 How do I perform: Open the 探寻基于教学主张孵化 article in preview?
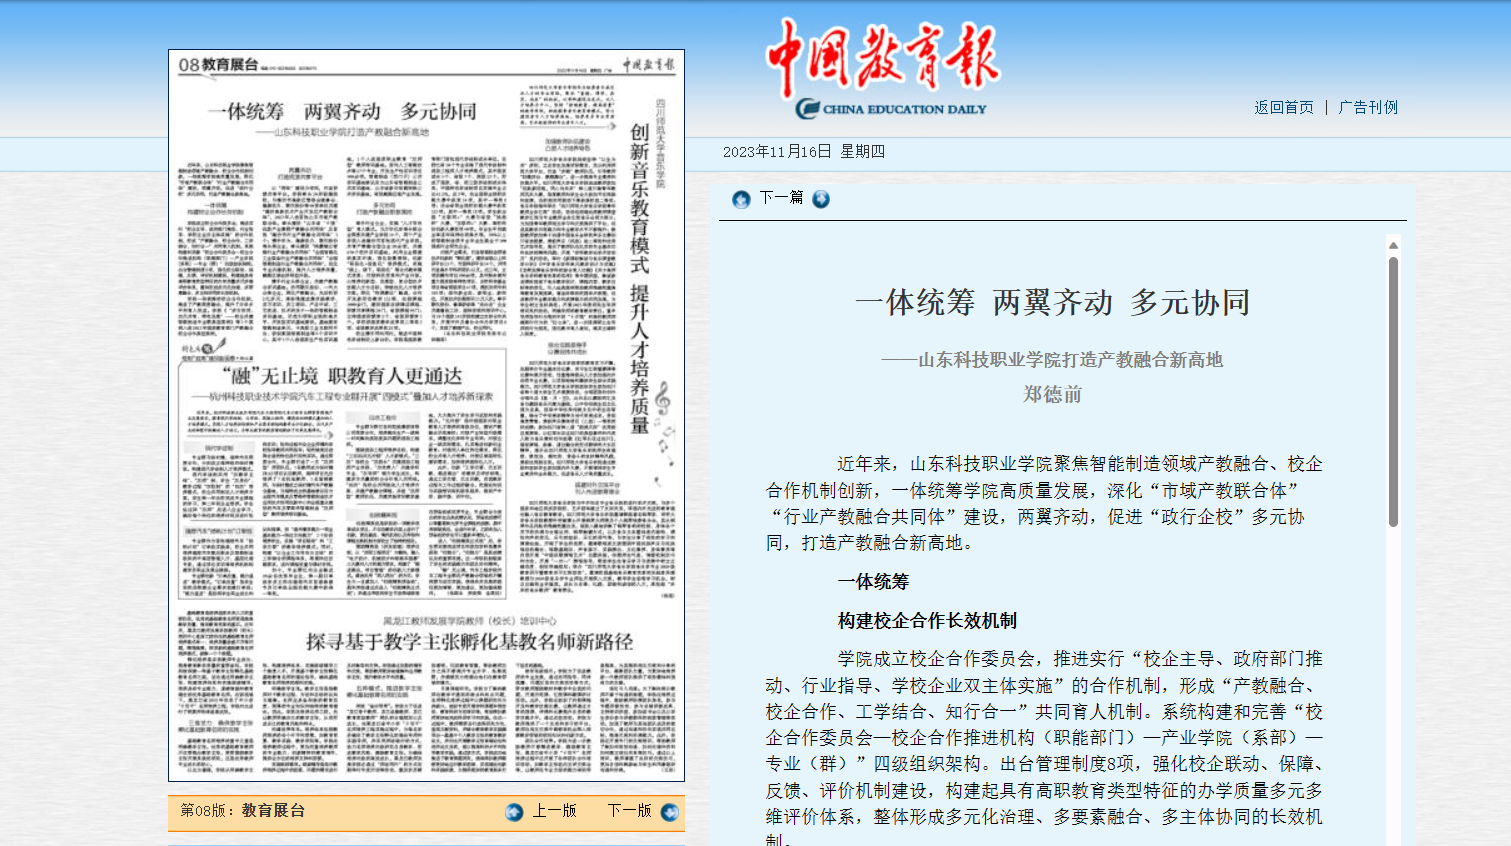pos(469,642)
